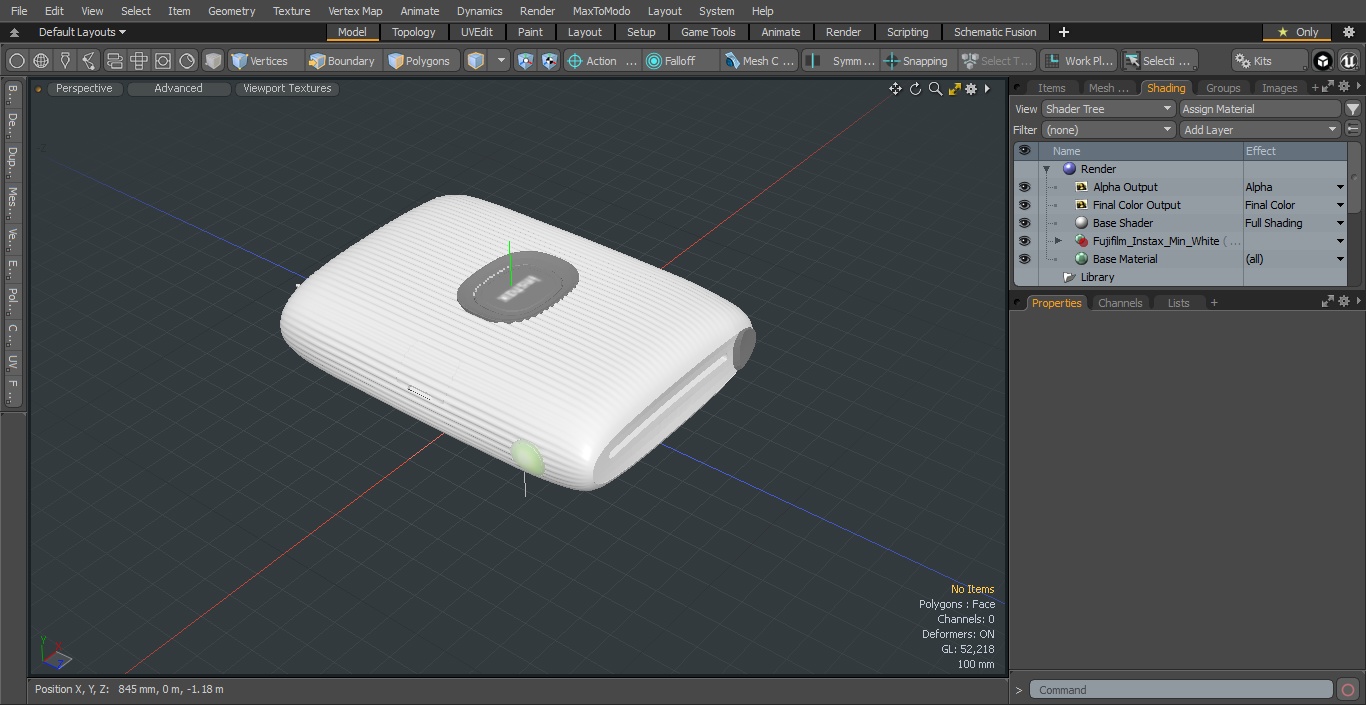The width and height of the screenshot is (1366, 705).
Task: Click the Boundary selection mode button
Action: [342, 61]
